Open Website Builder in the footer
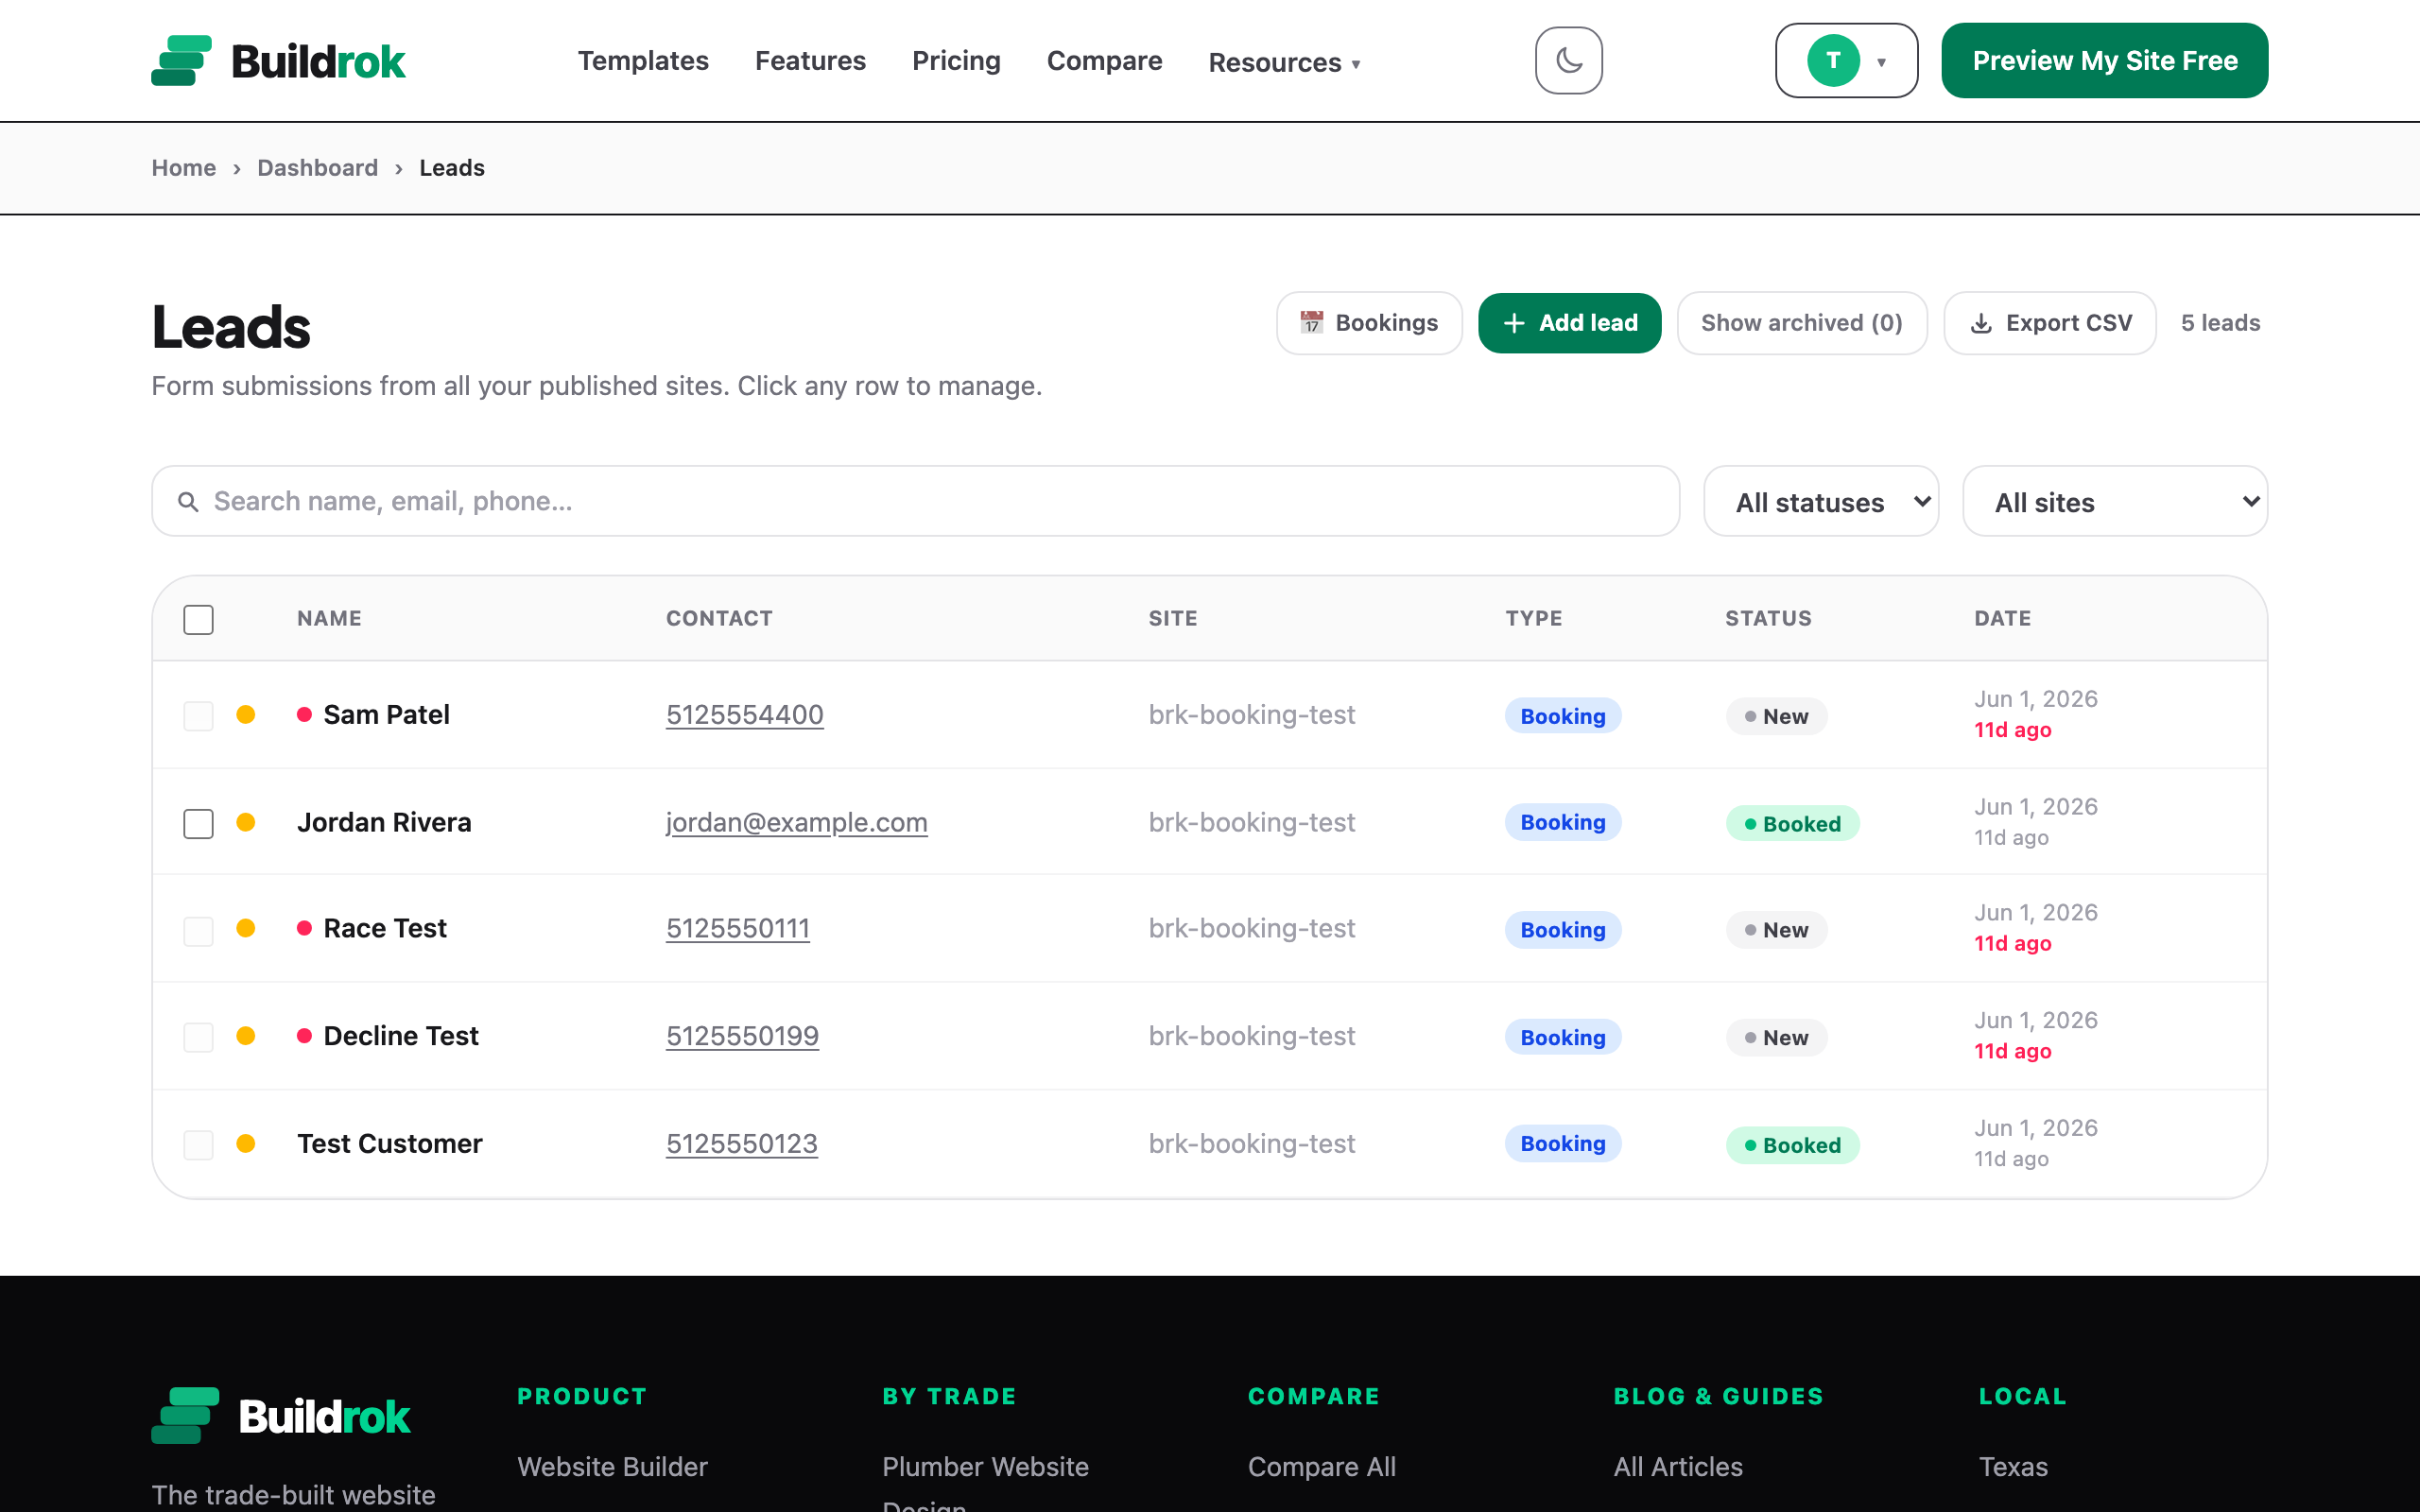This screenshot has width=2420, height=1512. 612,1466
